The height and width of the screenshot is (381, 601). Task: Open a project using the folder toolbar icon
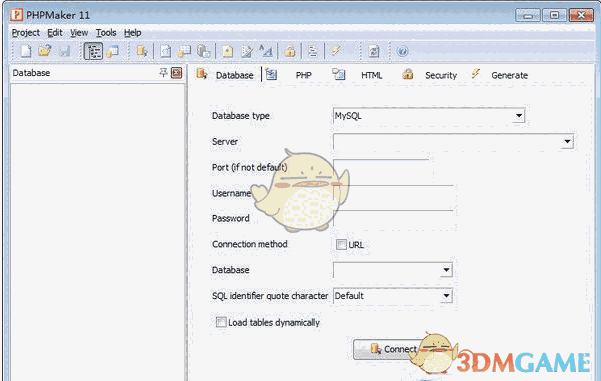click(x=45, y=51)
